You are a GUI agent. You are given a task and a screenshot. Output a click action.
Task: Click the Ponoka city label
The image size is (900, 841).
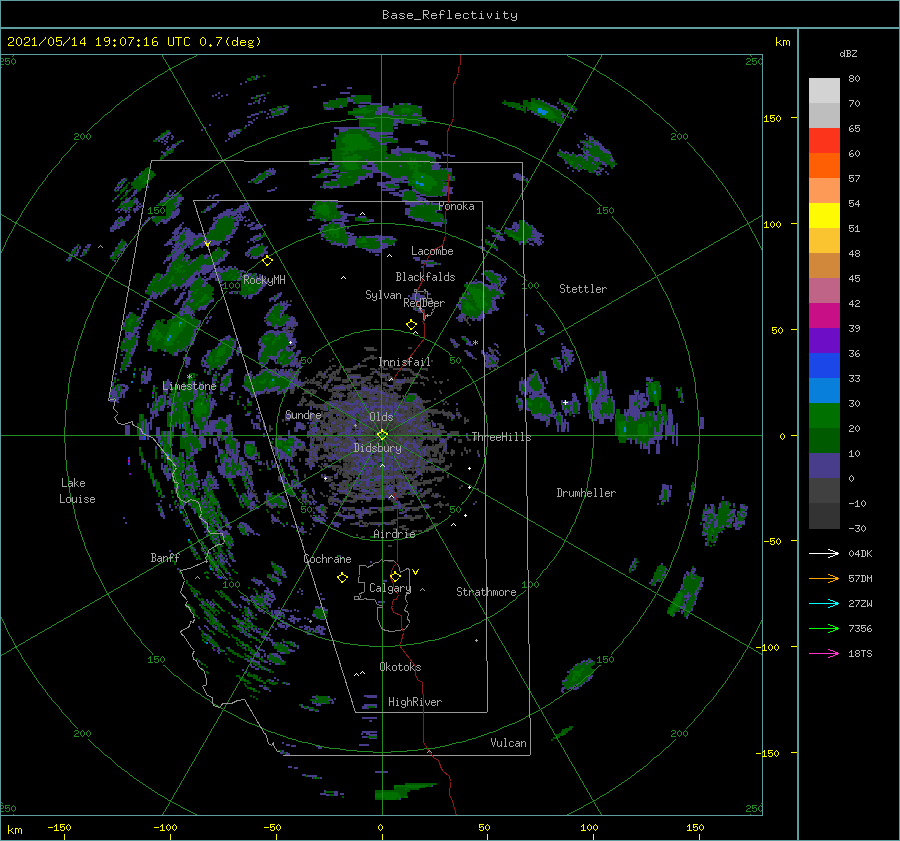(x=456, y=206)
